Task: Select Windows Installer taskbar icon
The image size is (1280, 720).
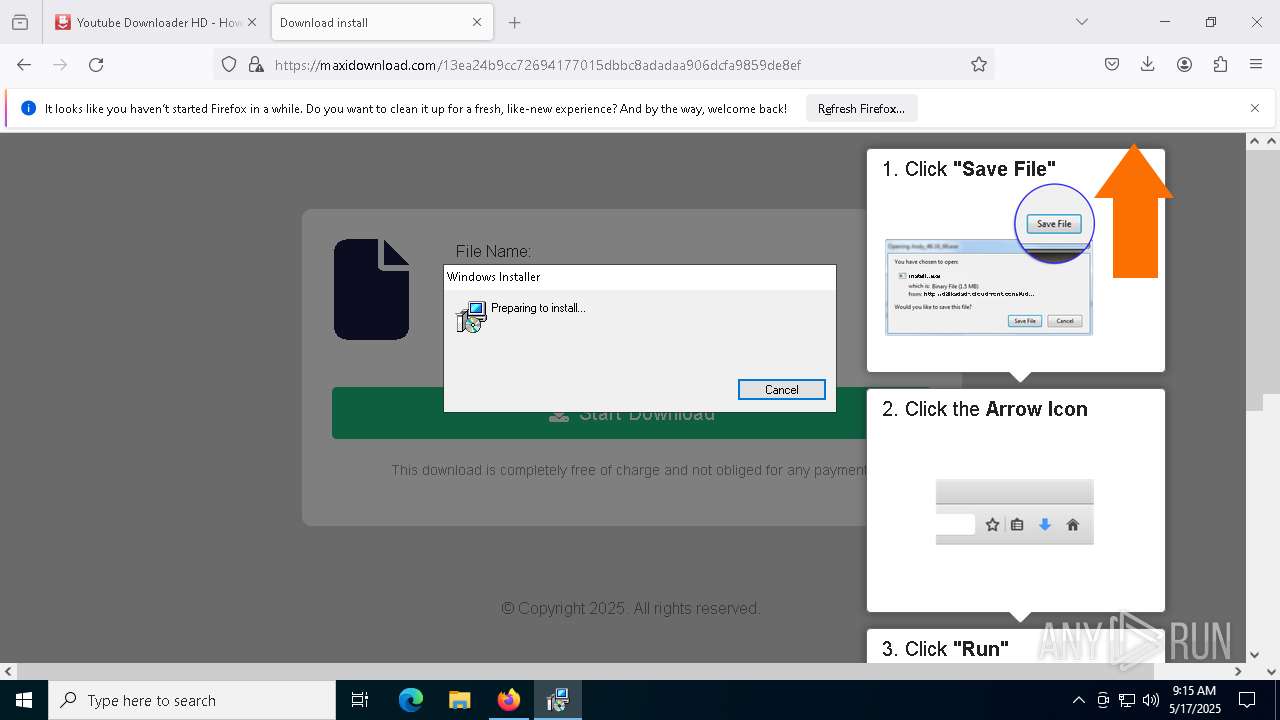Action: pyautogui.click(x=558, y=700)
